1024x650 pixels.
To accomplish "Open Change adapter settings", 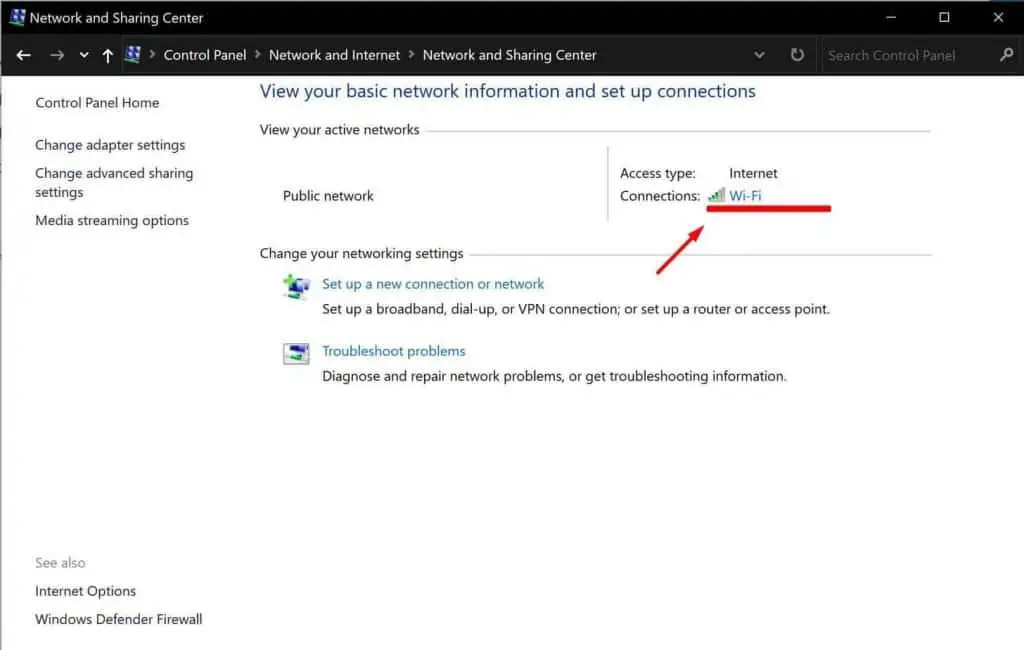I will [109, 145].
